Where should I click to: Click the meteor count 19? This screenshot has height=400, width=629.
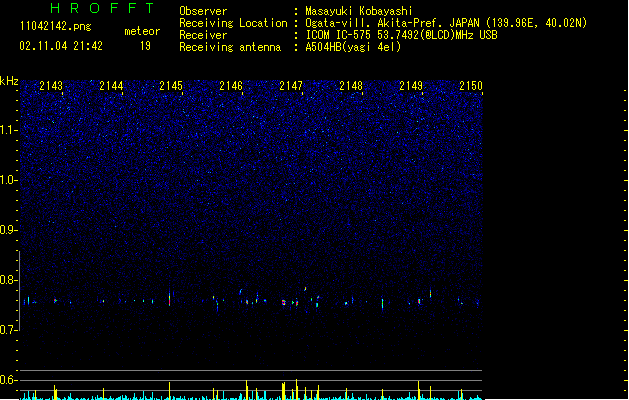coord(145,46)
